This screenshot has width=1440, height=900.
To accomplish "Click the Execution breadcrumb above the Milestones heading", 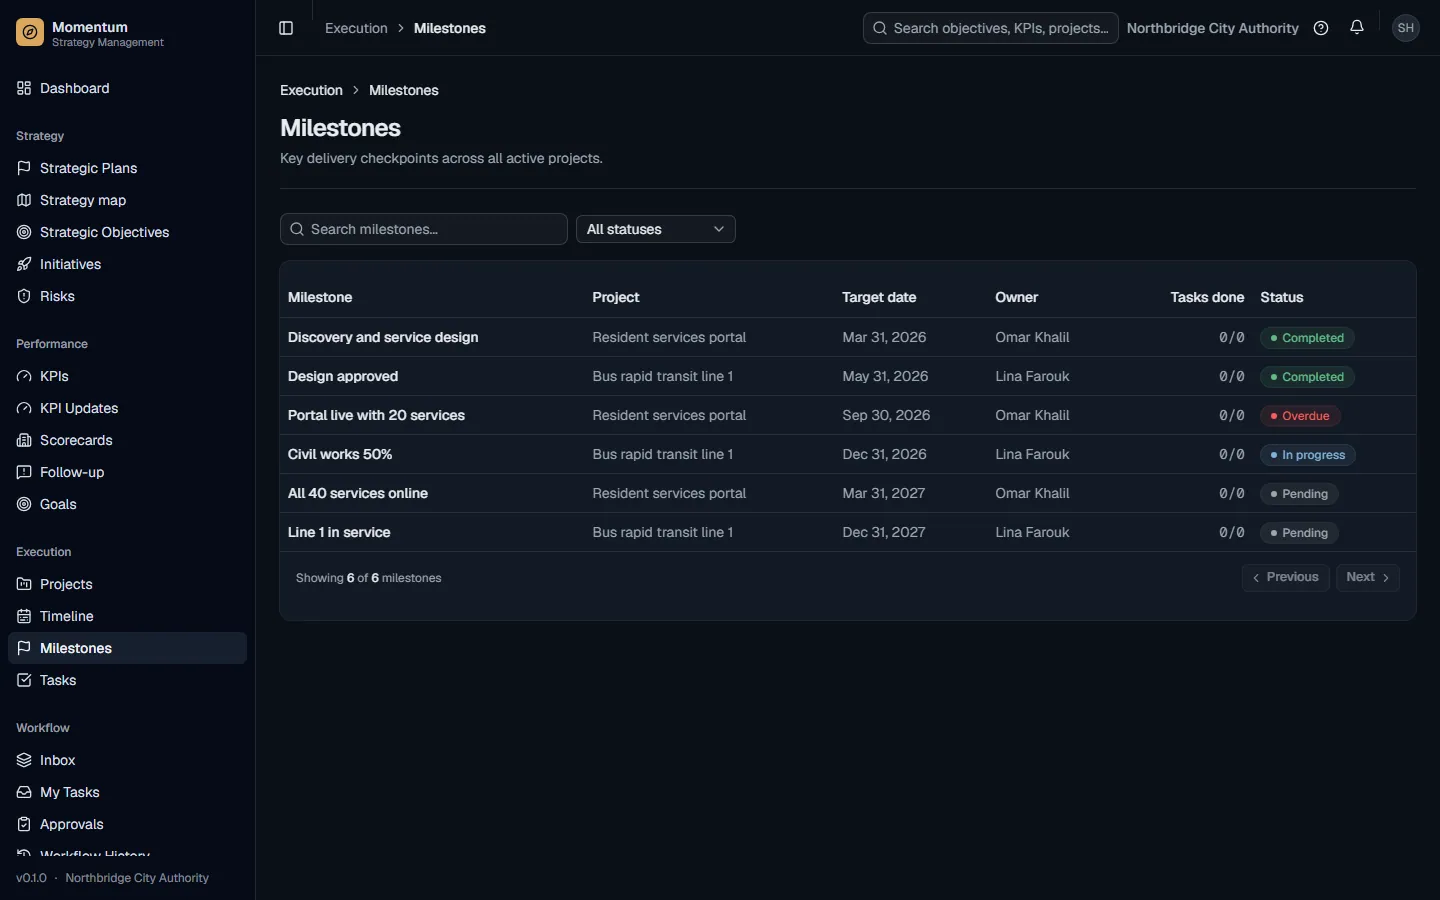I will (x=311, y=90).
